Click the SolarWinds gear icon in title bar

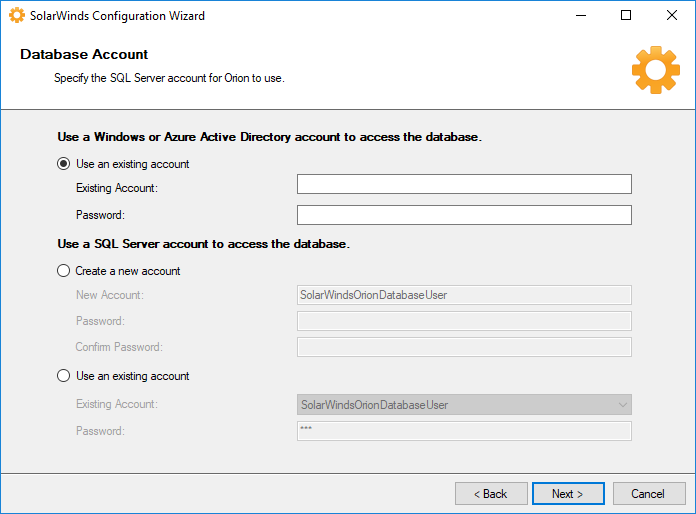[16, 15]
